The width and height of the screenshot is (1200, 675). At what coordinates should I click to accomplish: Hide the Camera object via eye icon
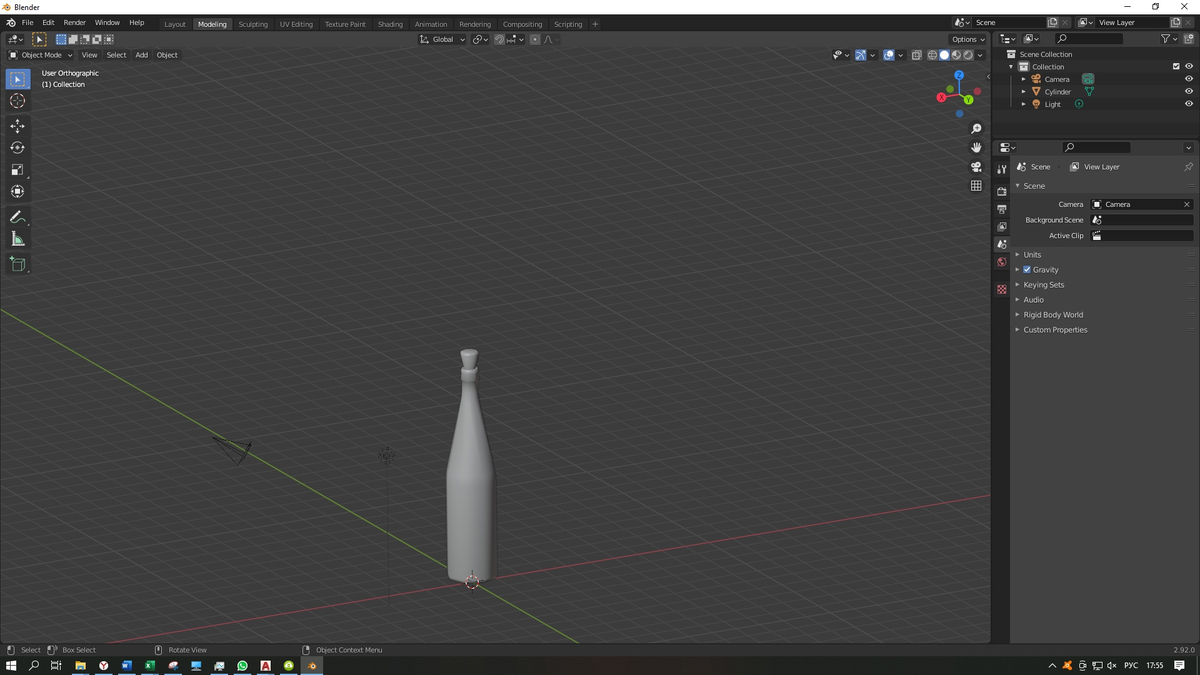1189,79
